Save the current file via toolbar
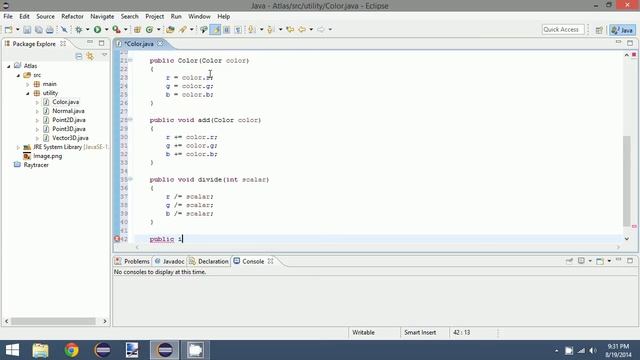This screenshot has height=360, width=640. 27,29
